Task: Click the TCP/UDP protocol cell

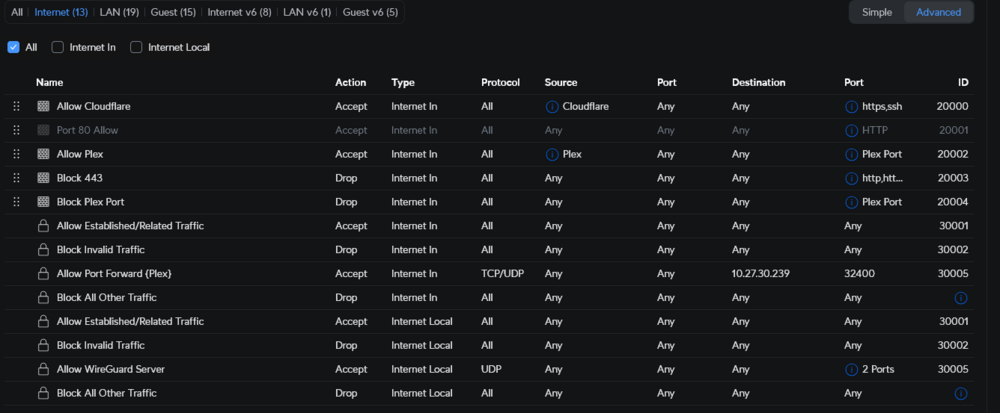Action: [503, 273]
